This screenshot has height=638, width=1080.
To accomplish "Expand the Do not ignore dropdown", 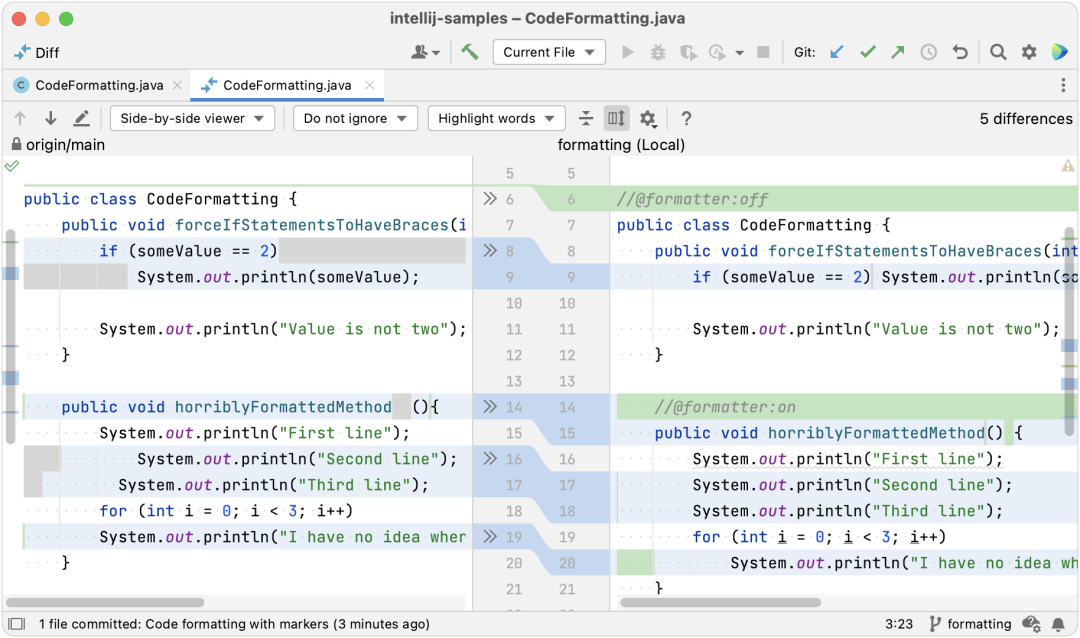I will pos(355,119).
